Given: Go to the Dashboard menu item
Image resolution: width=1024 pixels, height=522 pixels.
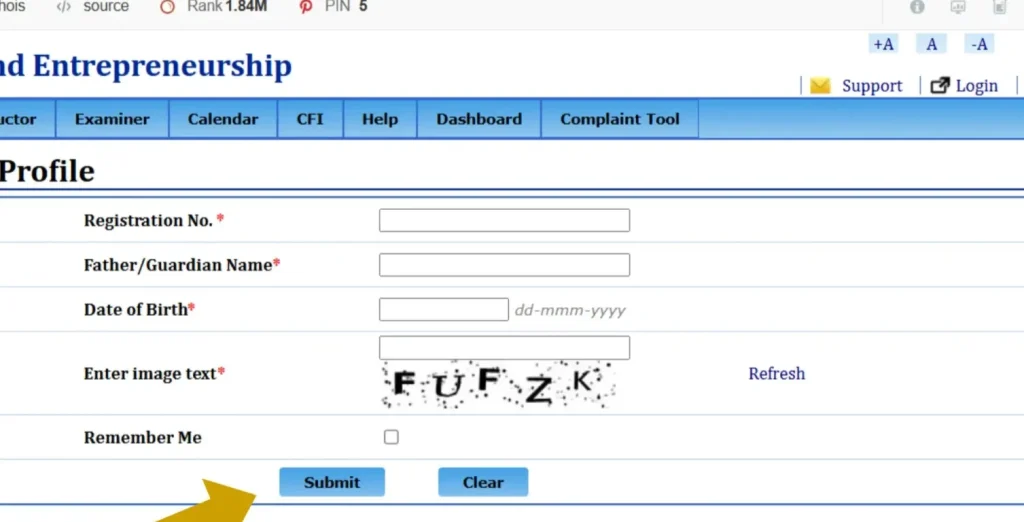Looking at the screenshot, I should (x=479, y=119).
